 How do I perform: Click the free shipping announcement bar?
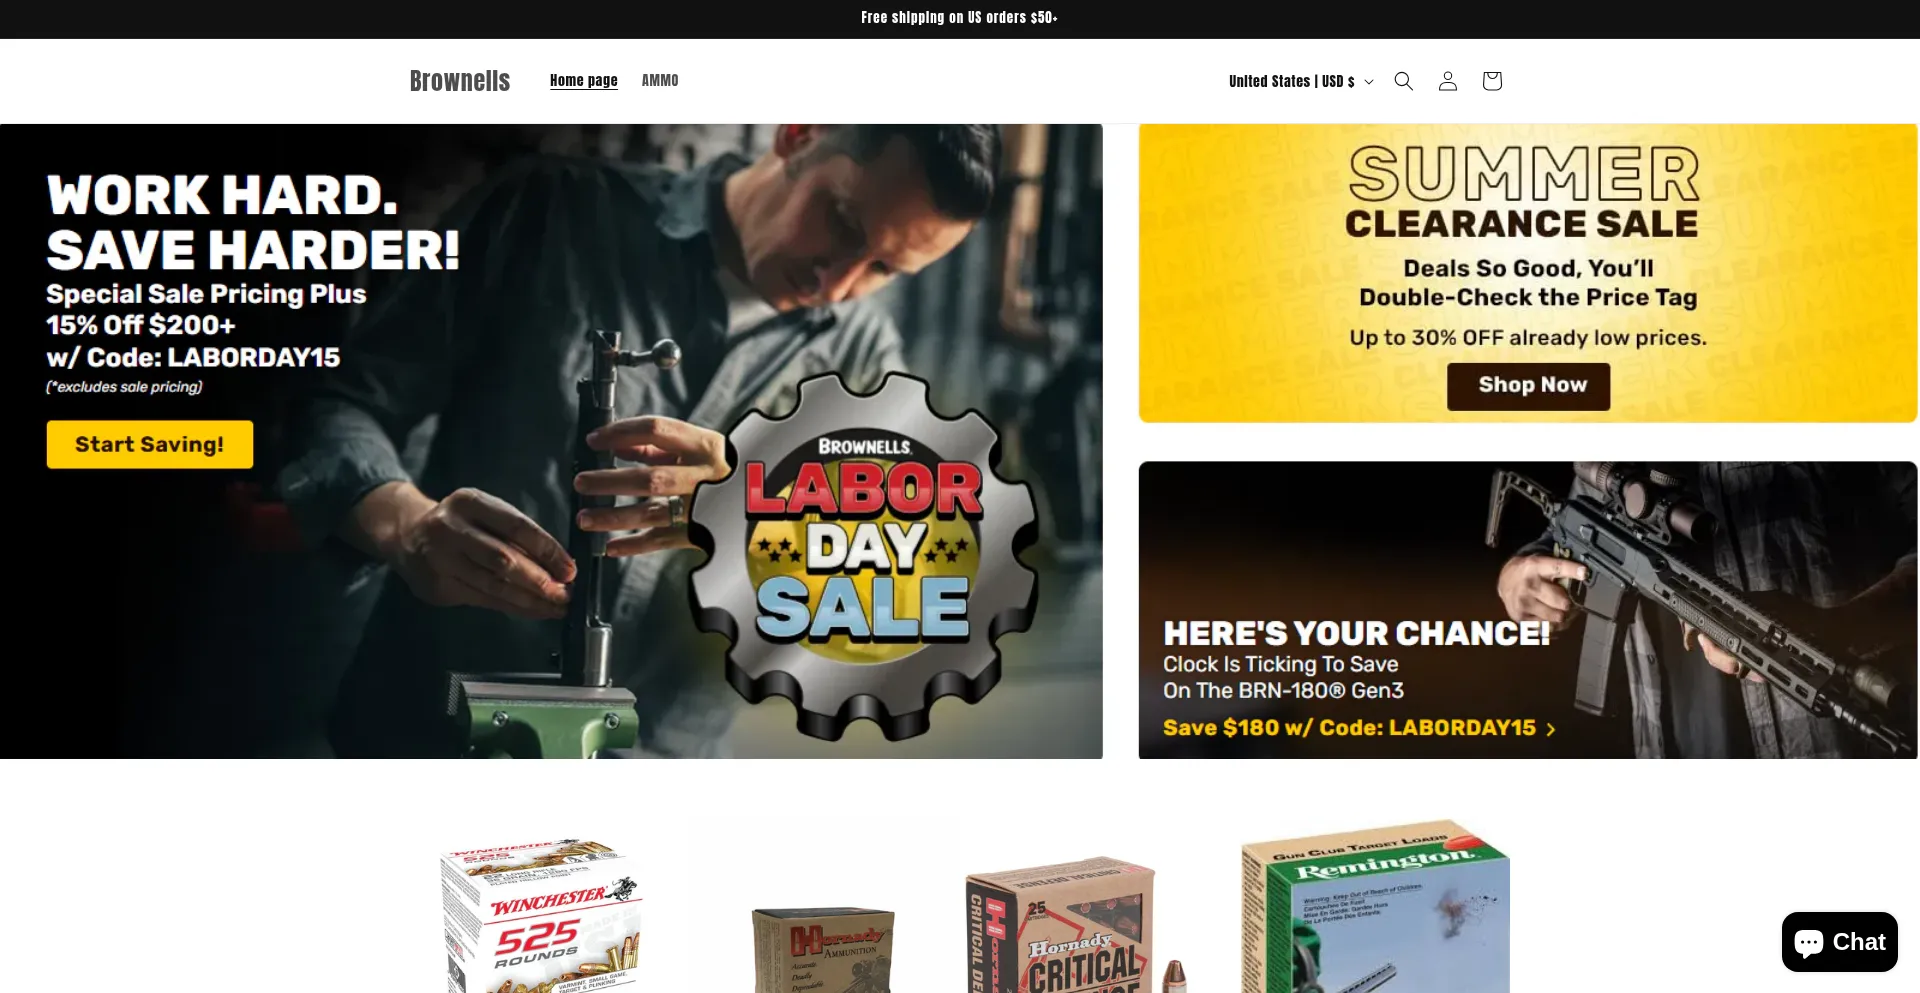[960, 19]
